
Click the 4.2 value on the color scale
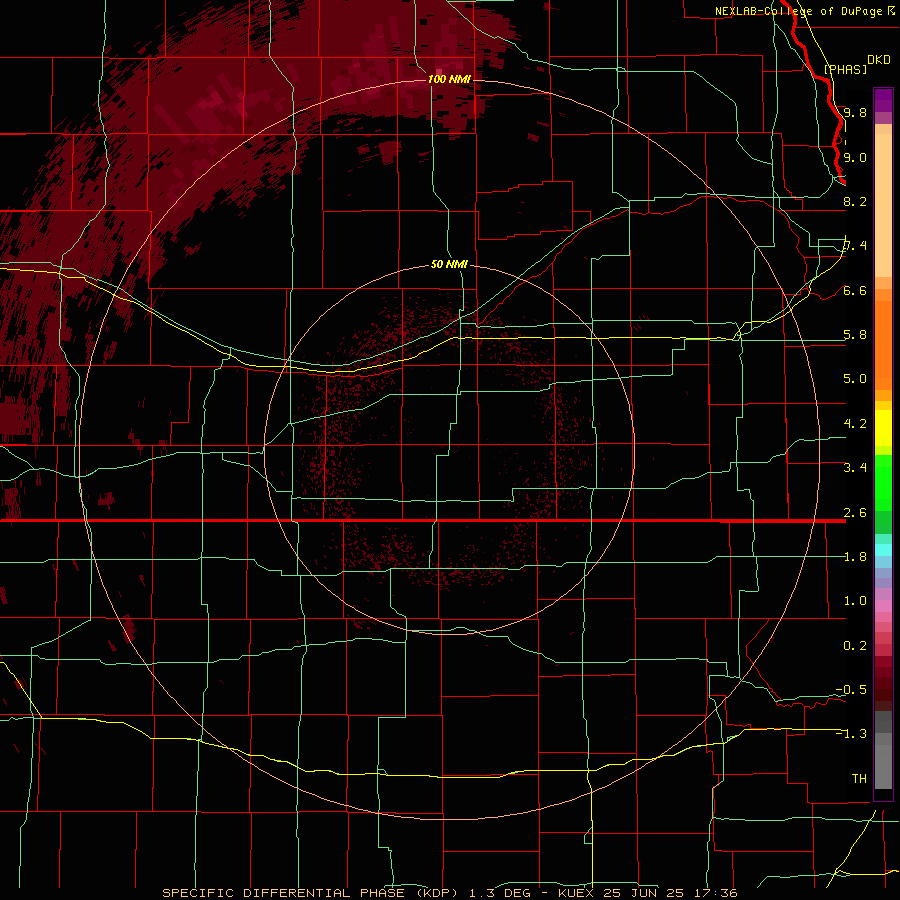855,424
